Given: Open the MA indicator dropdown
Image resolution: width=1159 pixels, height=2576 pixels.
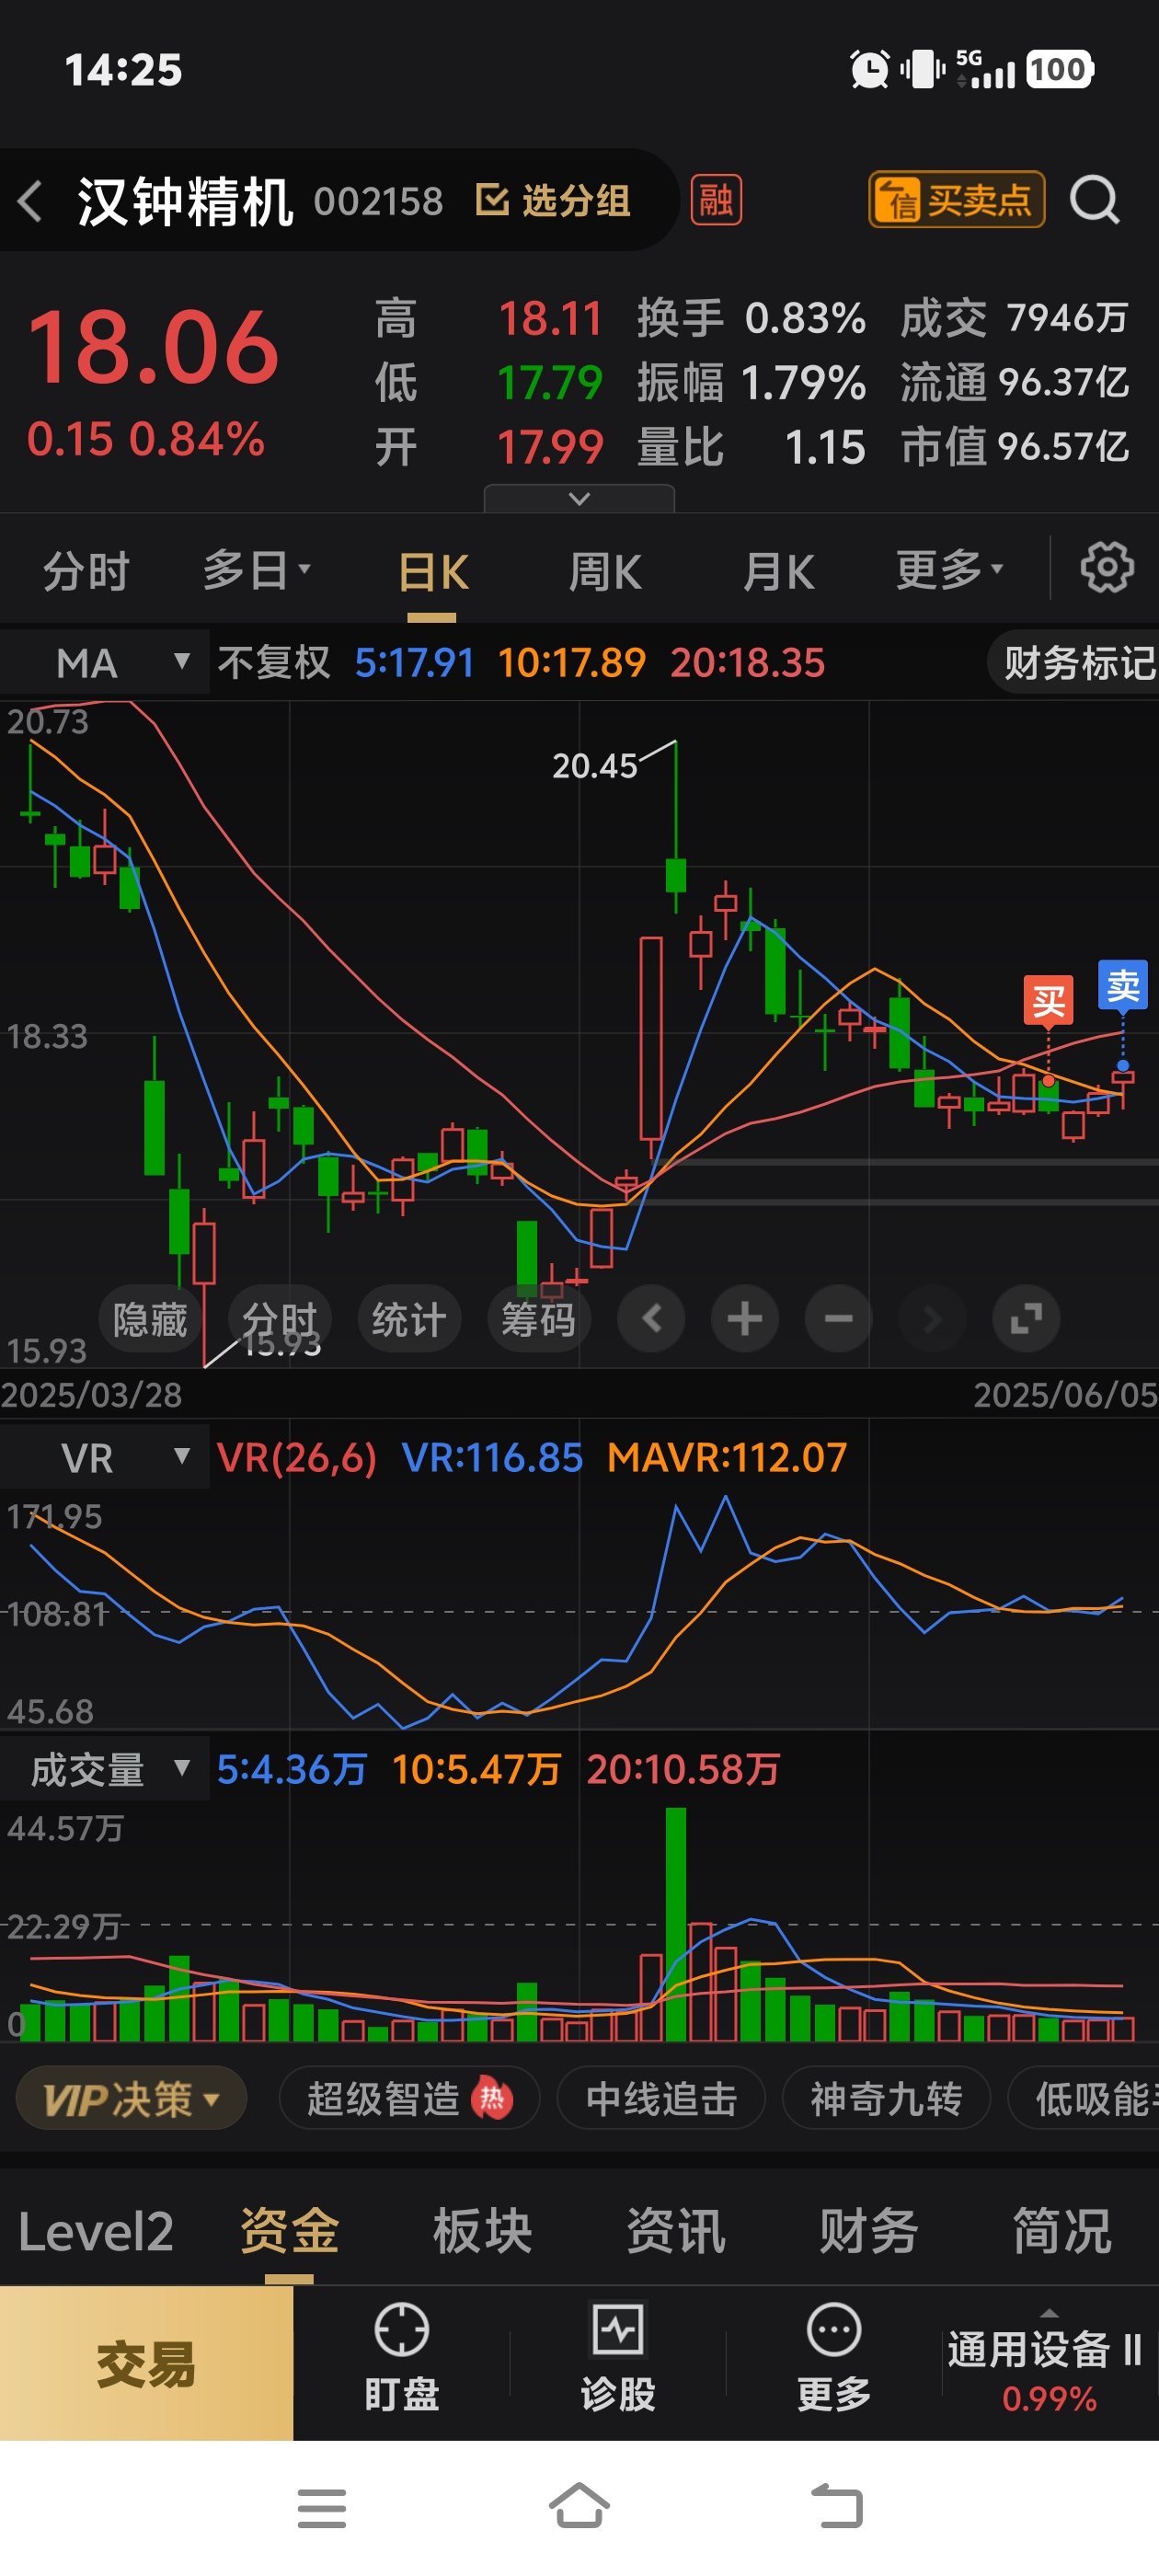Looking at the screenshot, I should coord(105,662).
